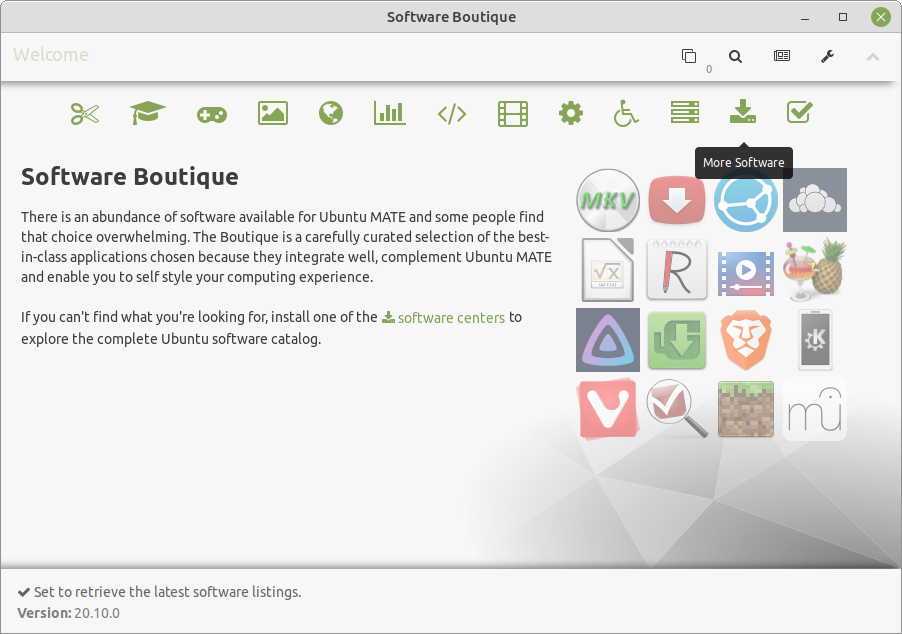
Task: Open the System category gear icon
Action: point(570,113)
